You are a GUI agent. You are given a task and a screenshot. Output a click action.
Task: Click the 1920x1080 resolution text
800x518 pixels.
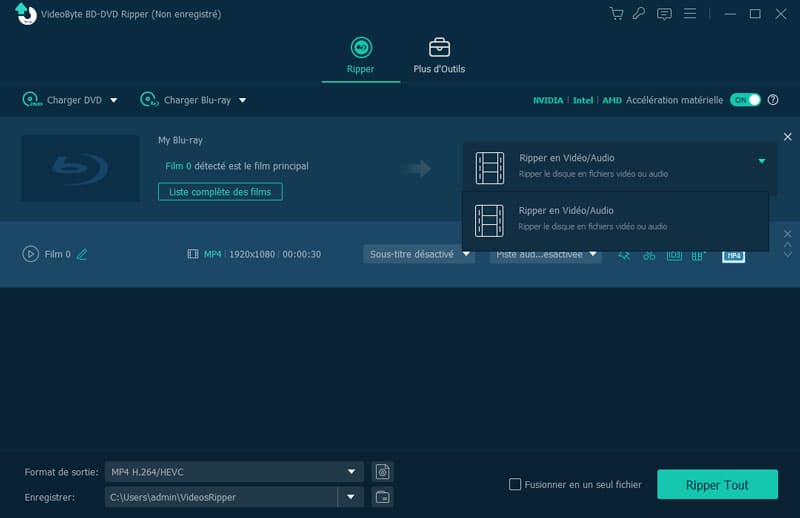(252, 254)
